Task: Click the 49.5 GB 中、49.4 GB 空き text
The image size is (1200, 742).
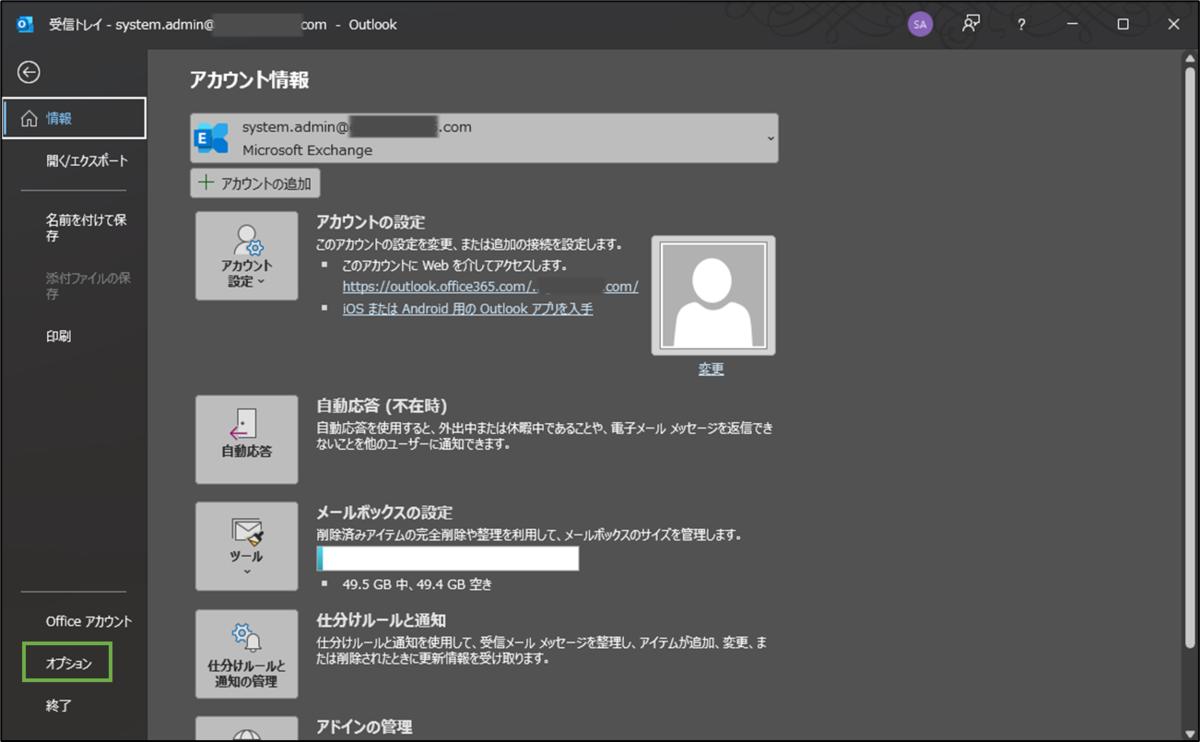Action: pyautogui.click(x=417, y=584)
